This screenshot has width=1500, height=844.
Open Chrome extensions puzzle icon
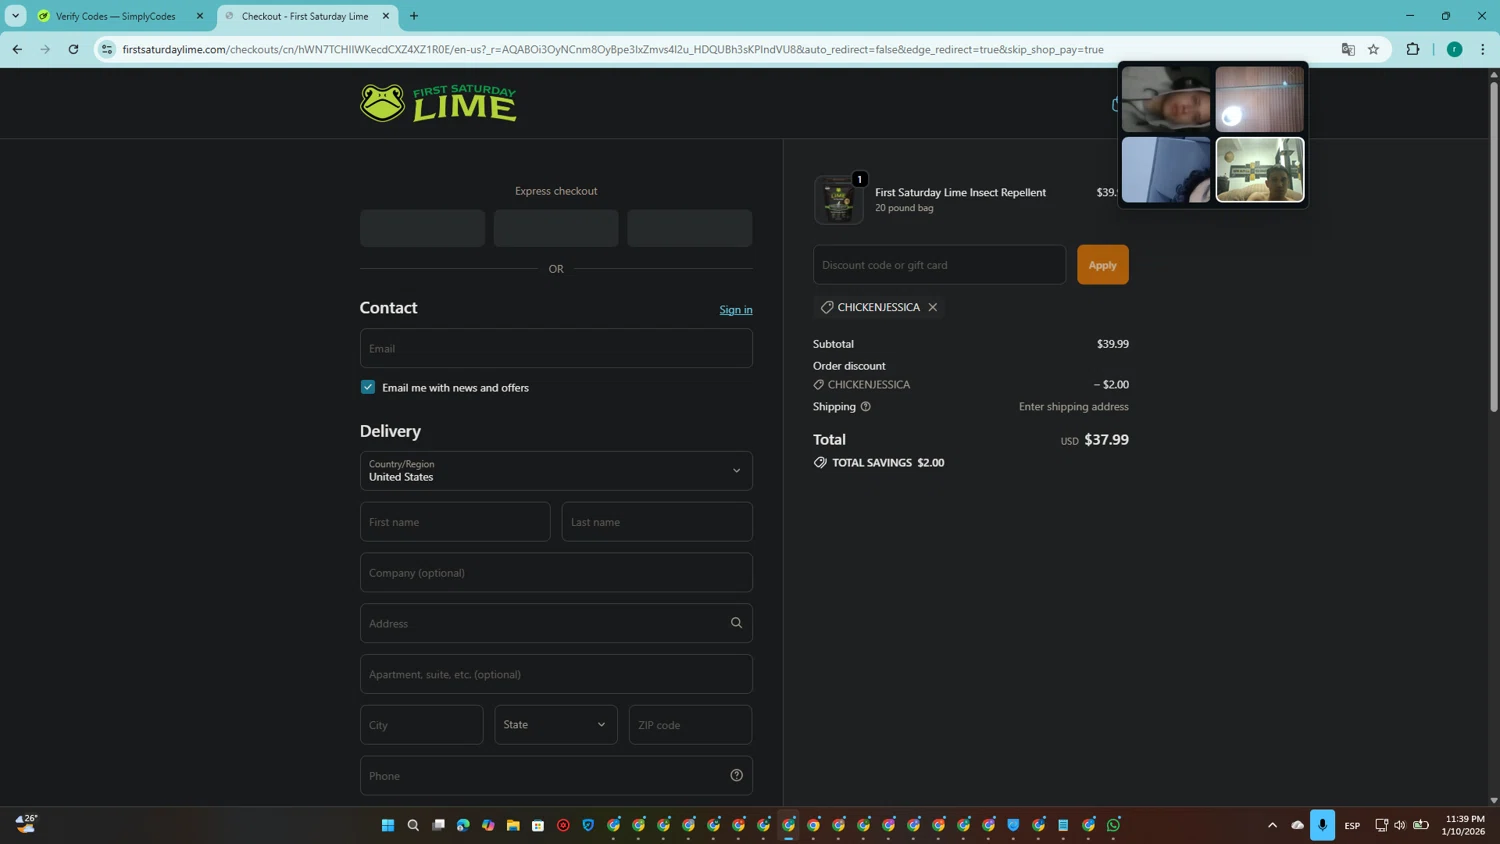[1413, 49]
